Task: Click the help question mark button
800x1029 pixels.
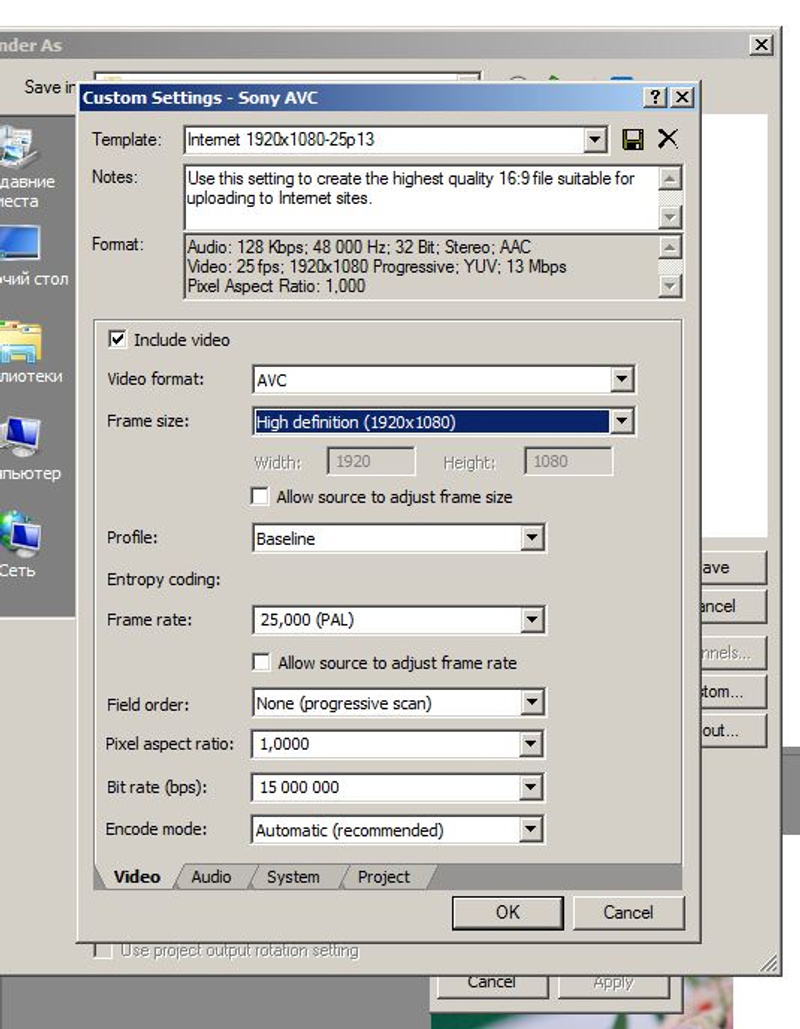Action: click(655, 97)
